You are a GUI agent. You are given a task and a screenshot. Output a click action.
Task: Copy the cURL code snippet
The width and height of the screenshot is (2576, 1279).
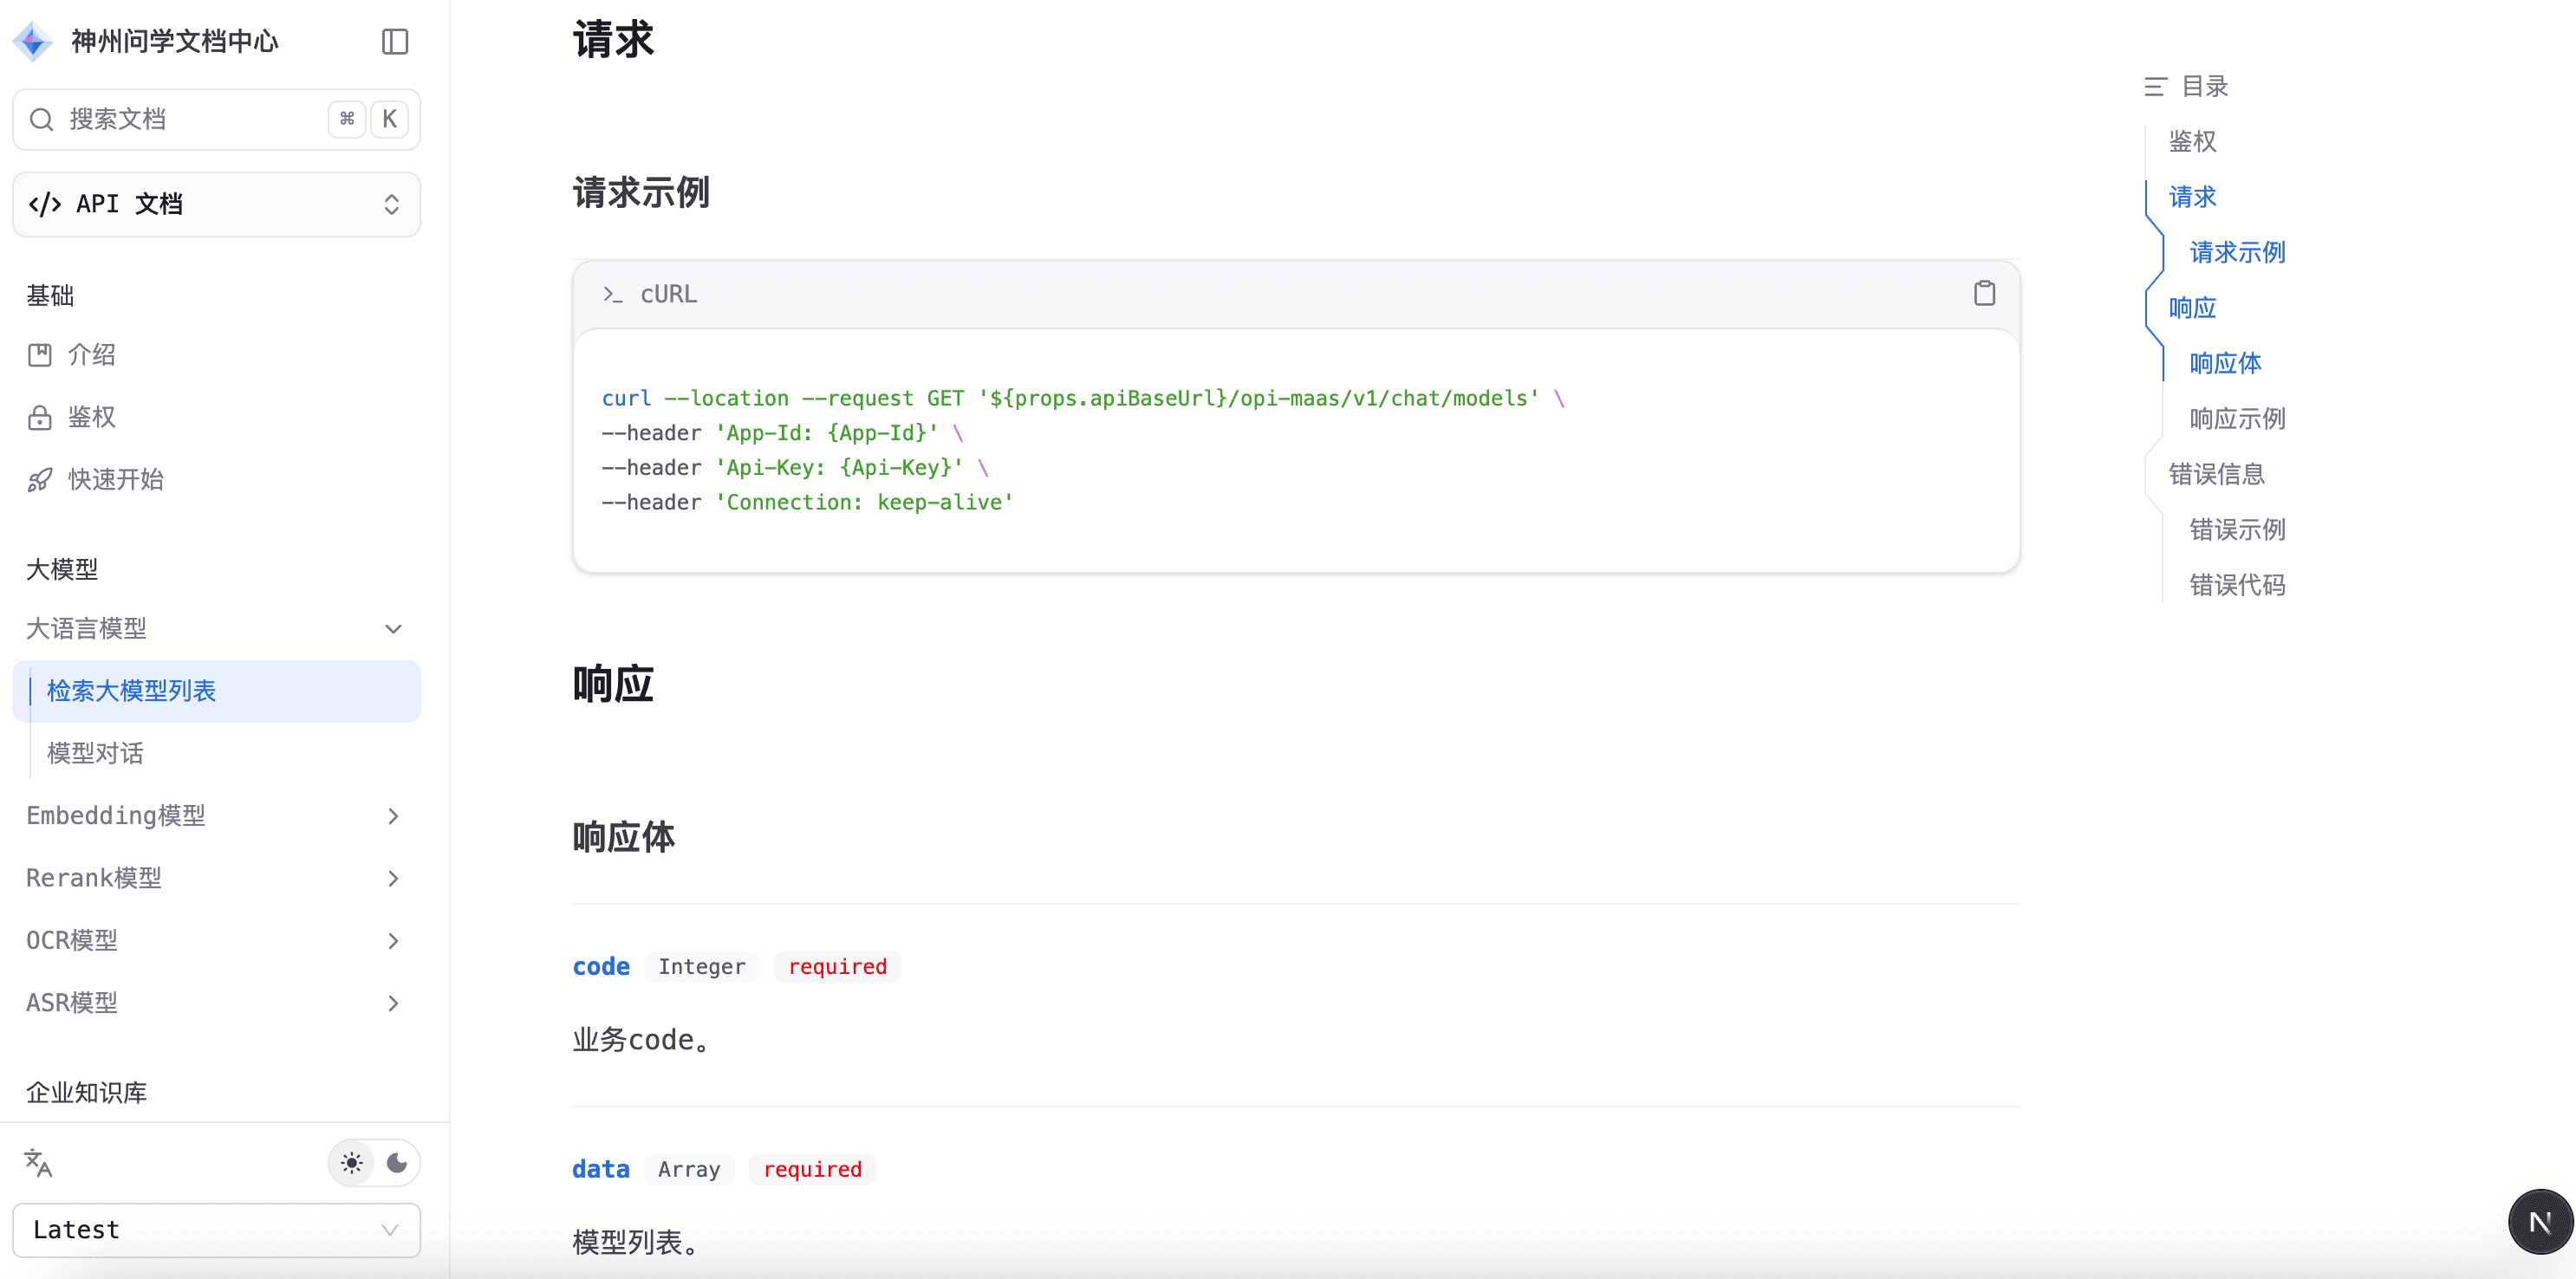coord(1984,293)
